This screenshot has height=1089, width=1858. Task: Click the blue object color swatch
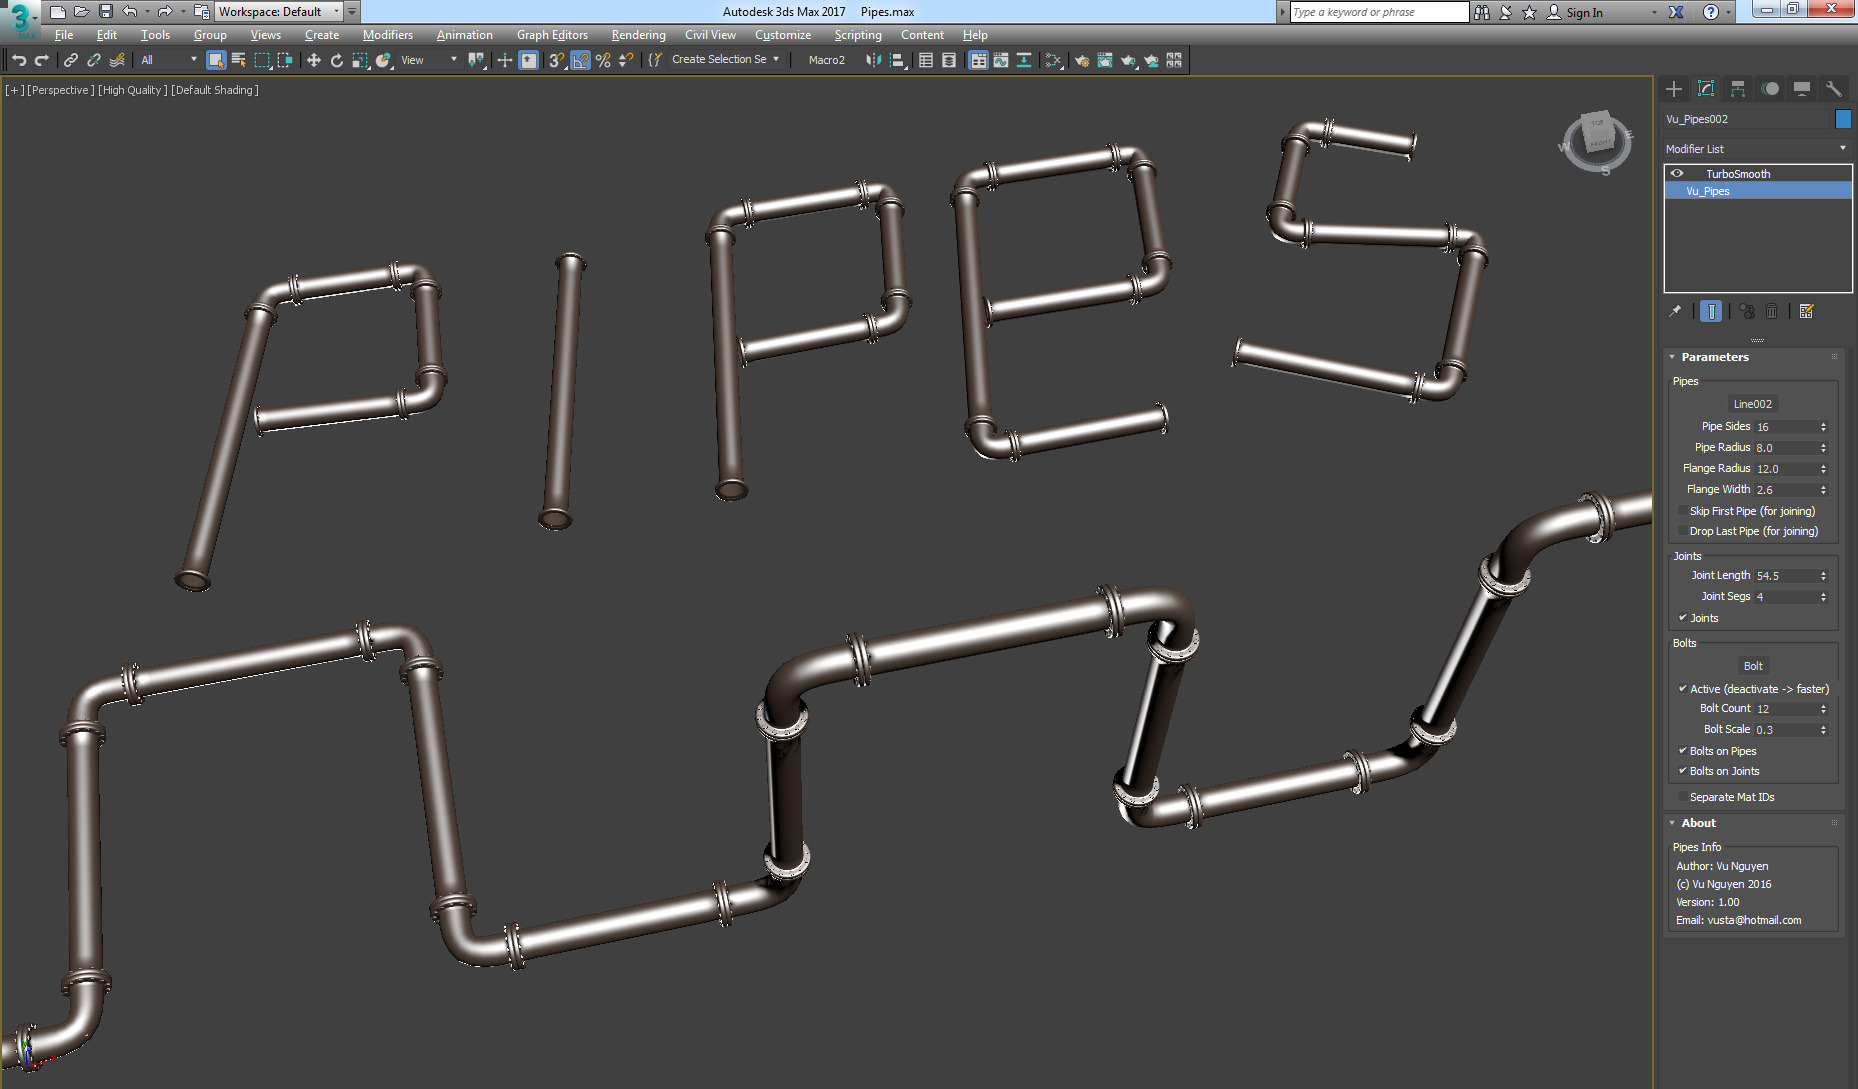(x=1843, y=119)
